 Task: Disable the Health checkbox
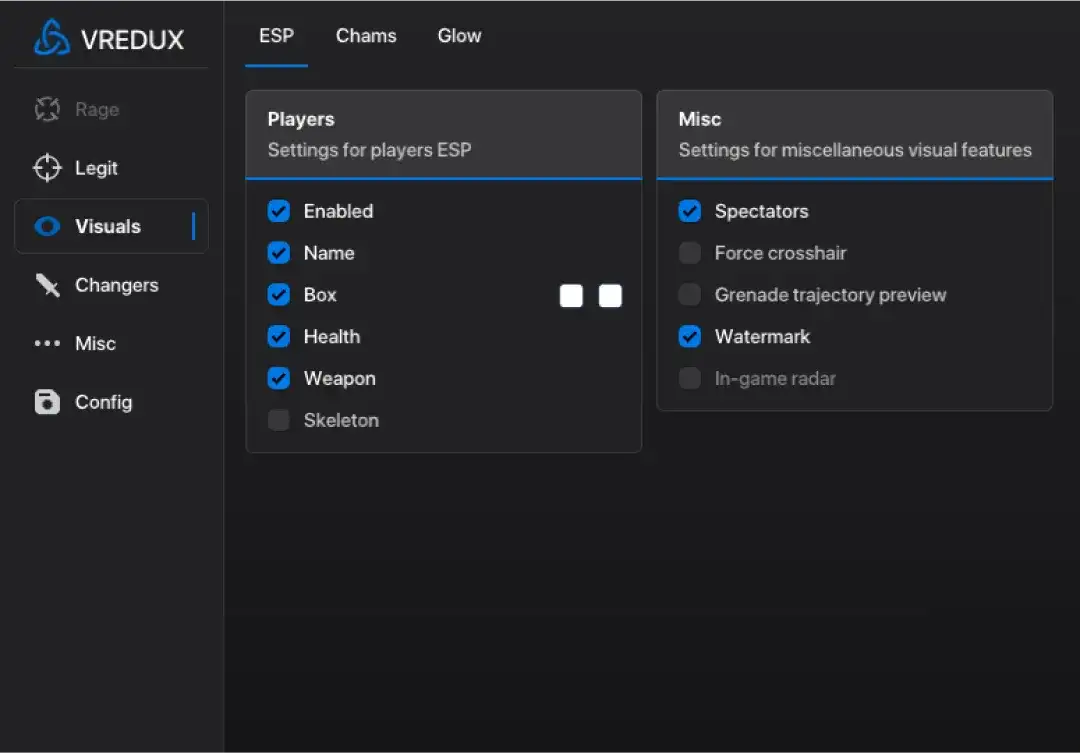[279, 337]
